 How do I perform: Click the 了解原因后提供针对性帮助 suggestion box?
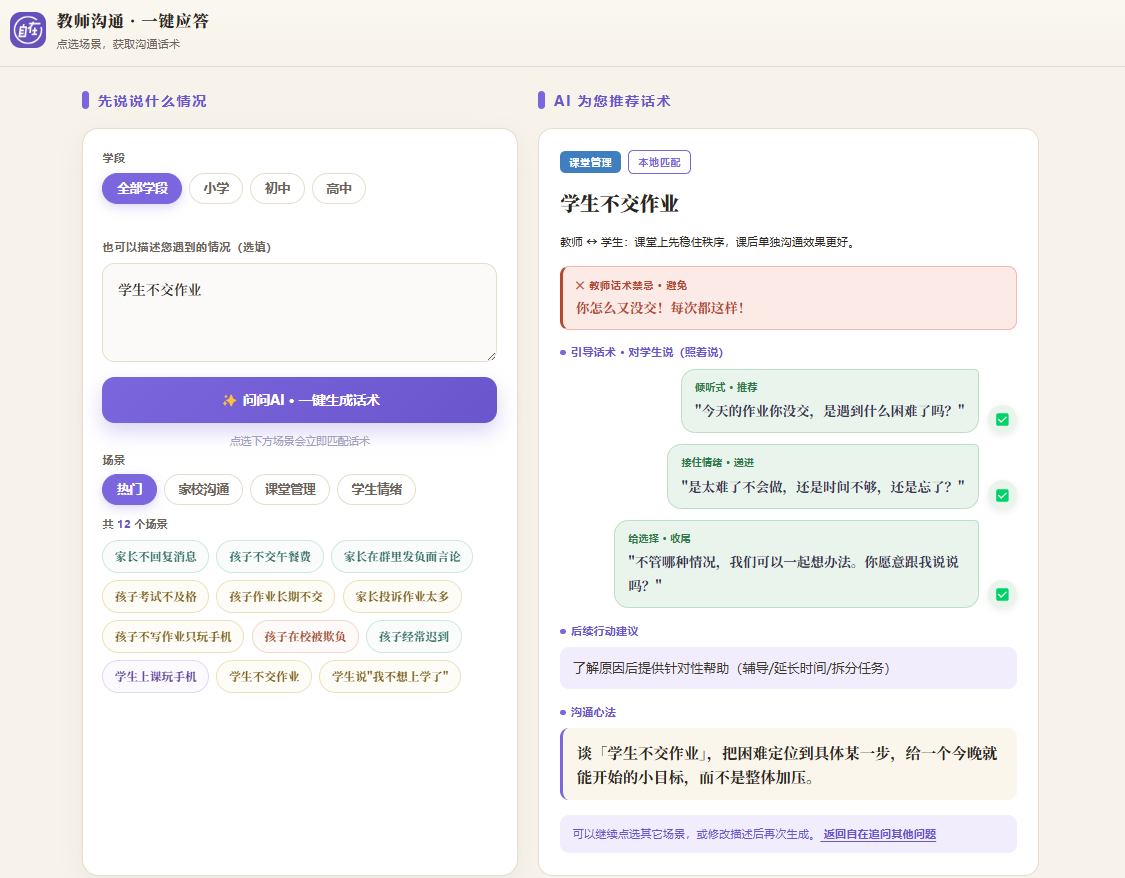[x=789, y=668]
